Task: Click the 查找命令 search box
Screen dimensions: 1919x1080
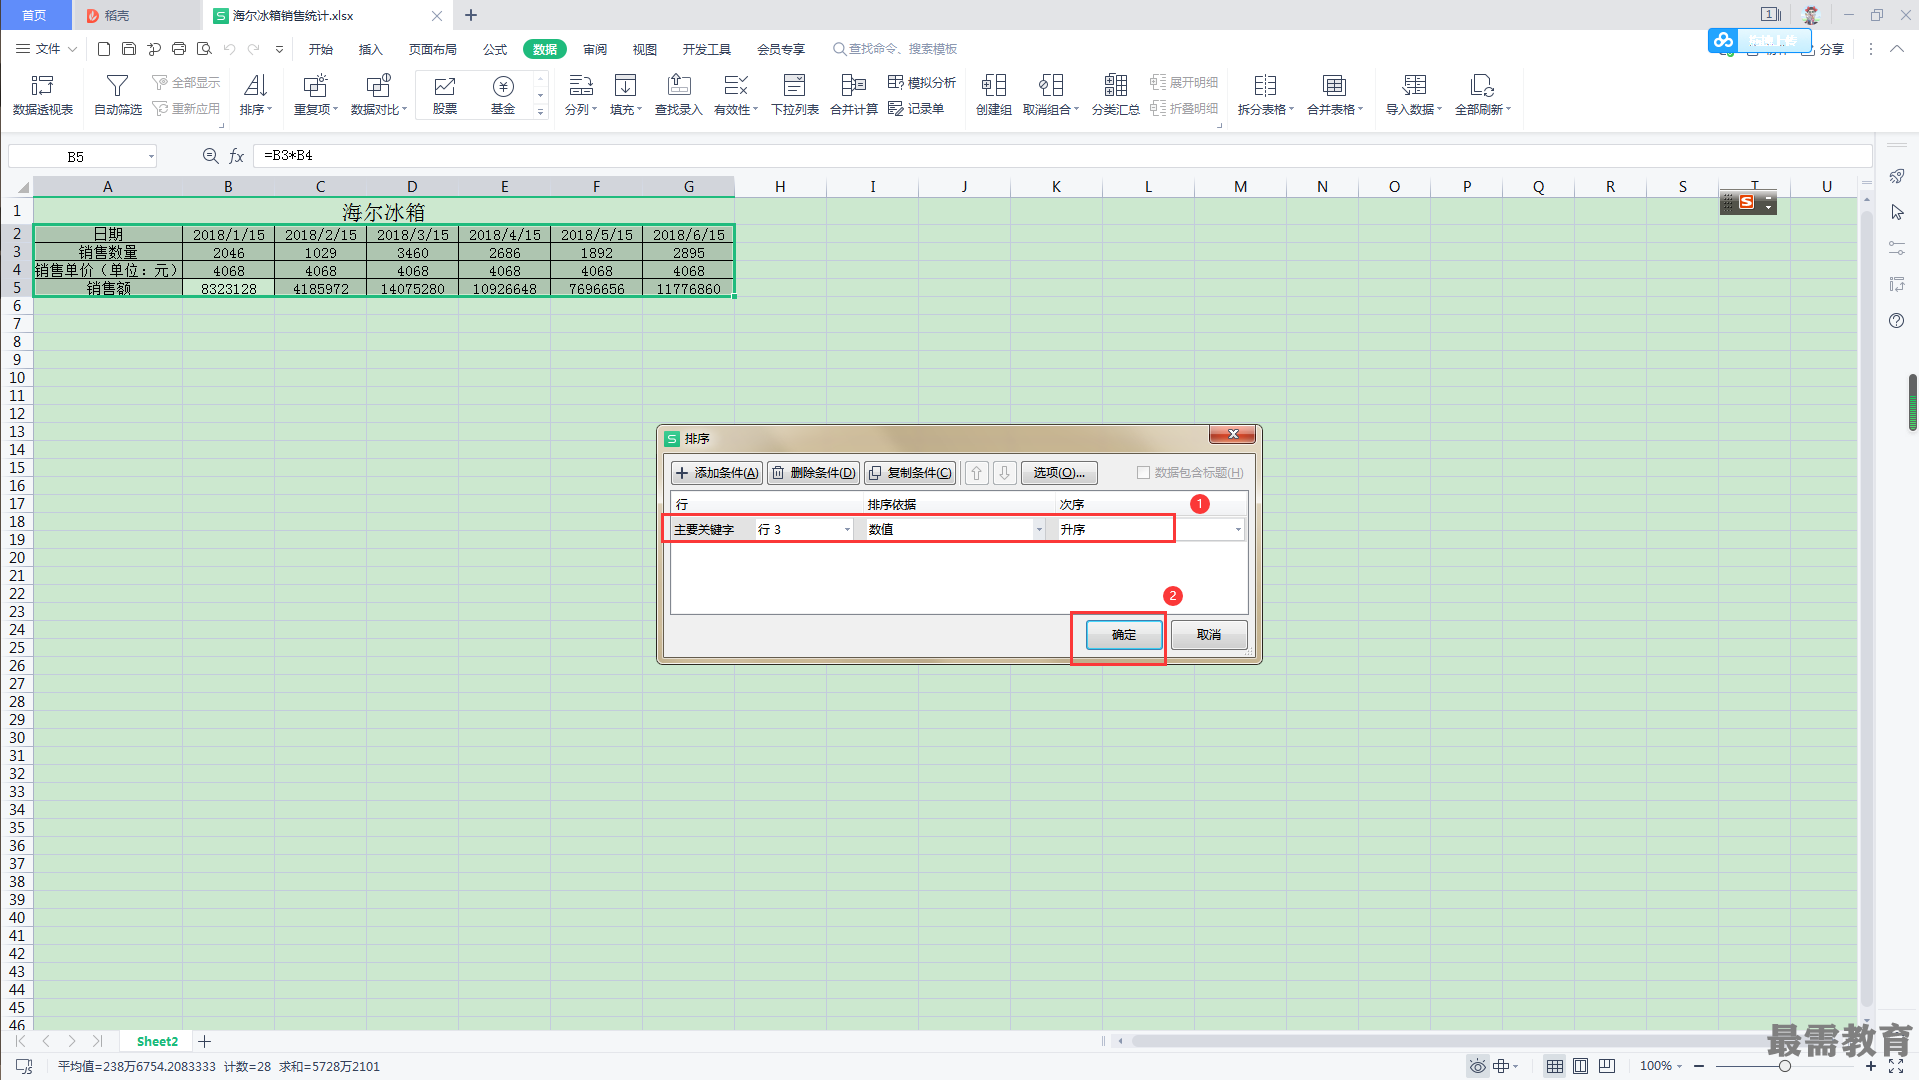Action: (x=896, y=49)
